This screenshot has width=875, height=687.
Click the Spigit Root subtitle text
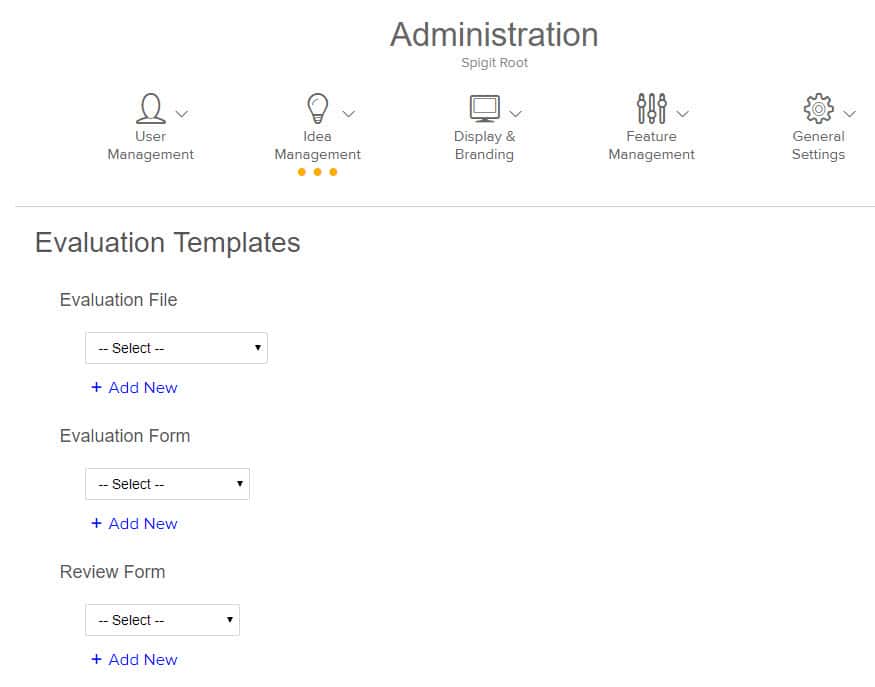coord(494,63)
